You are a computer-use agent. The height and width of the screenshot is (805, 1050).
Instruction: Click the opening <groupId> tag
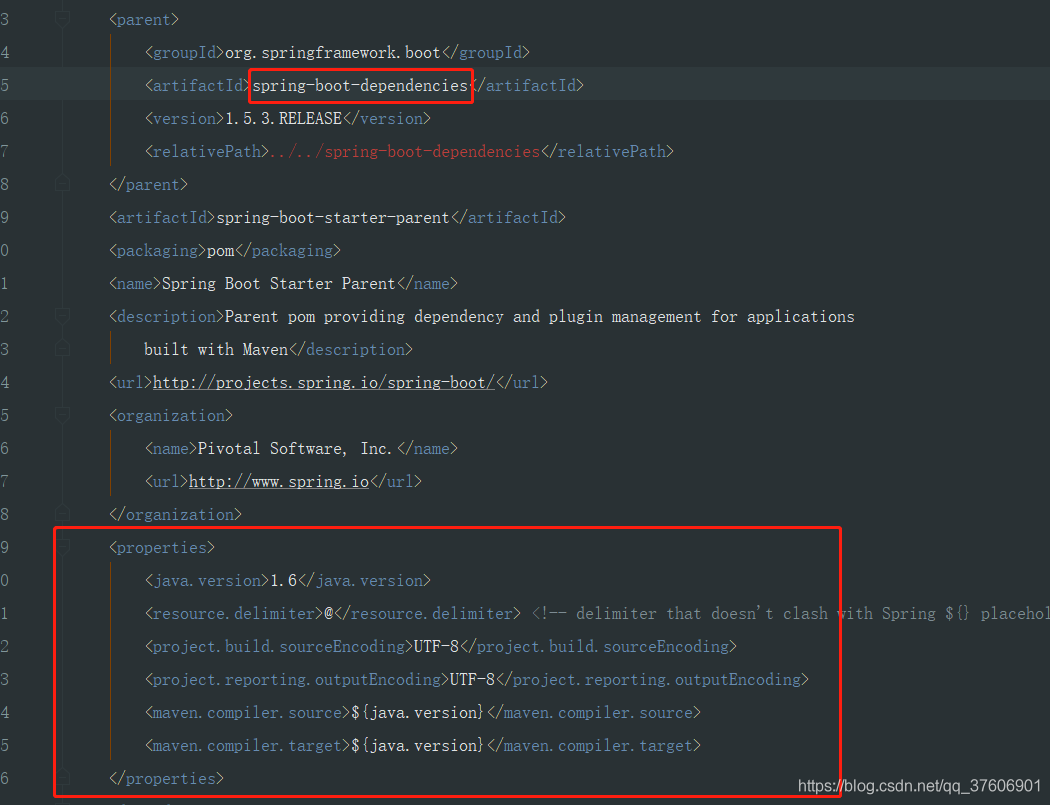184,52
